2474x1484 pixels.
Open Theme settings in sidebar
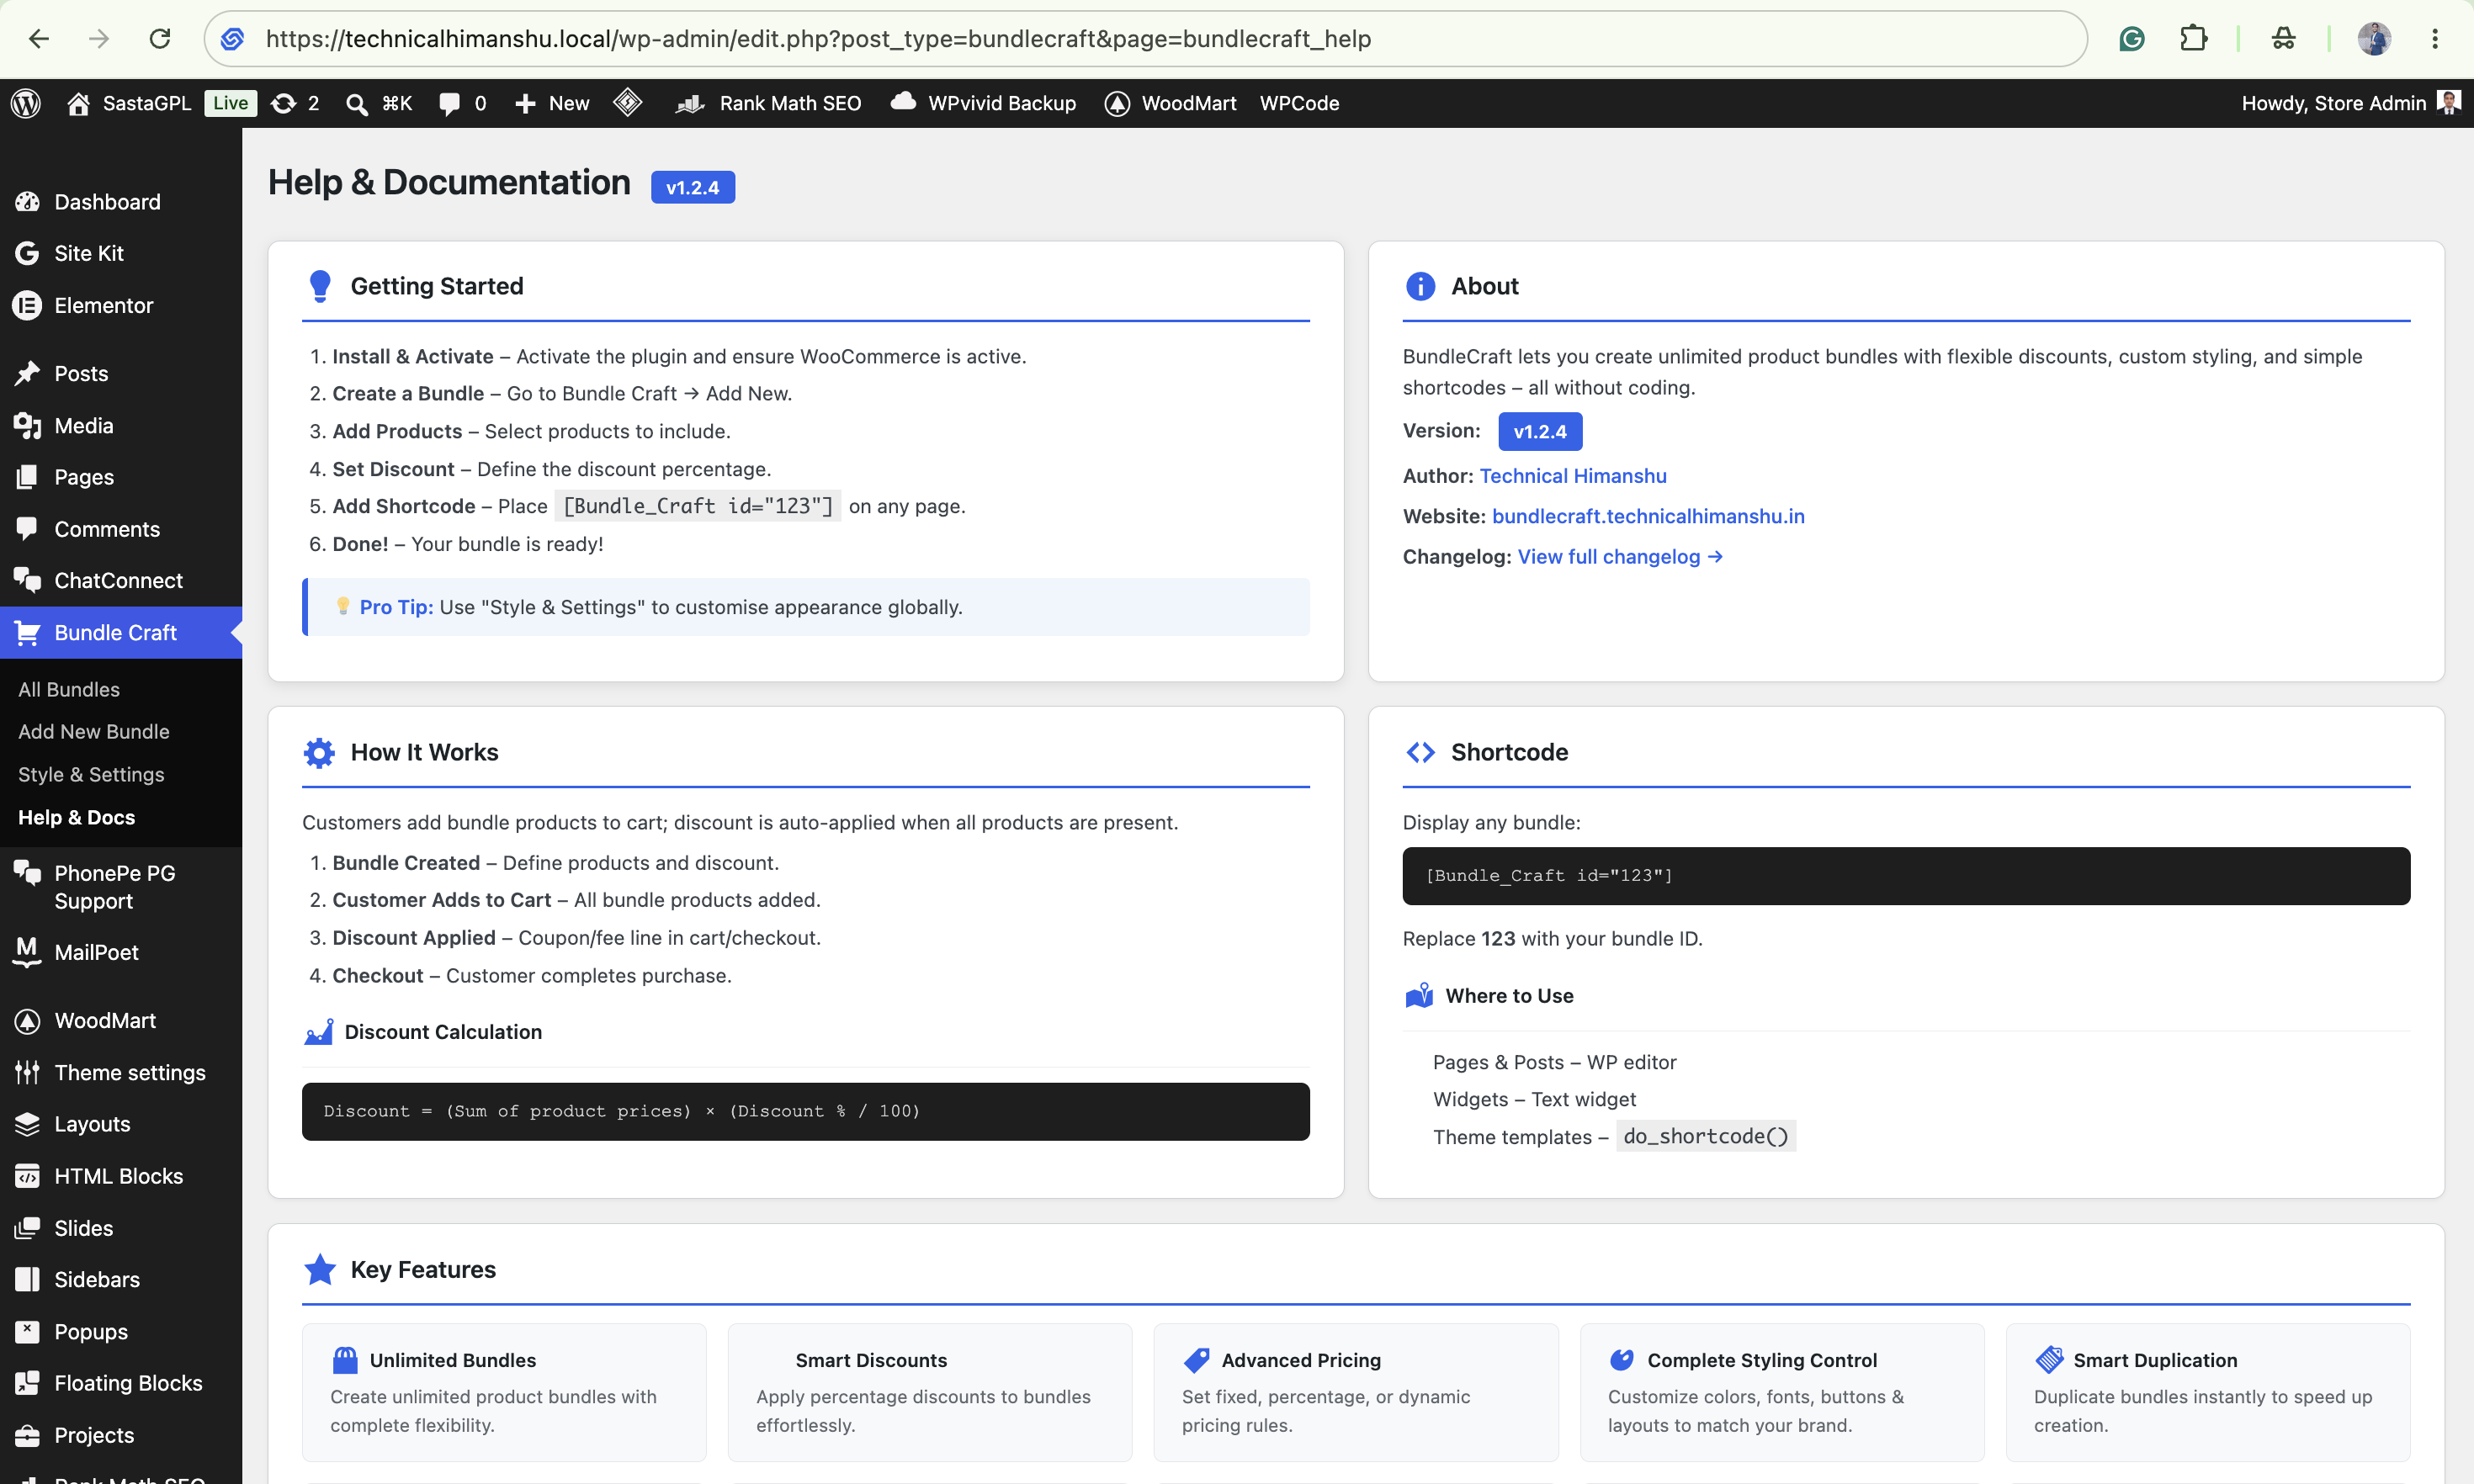coord(121,1072)
